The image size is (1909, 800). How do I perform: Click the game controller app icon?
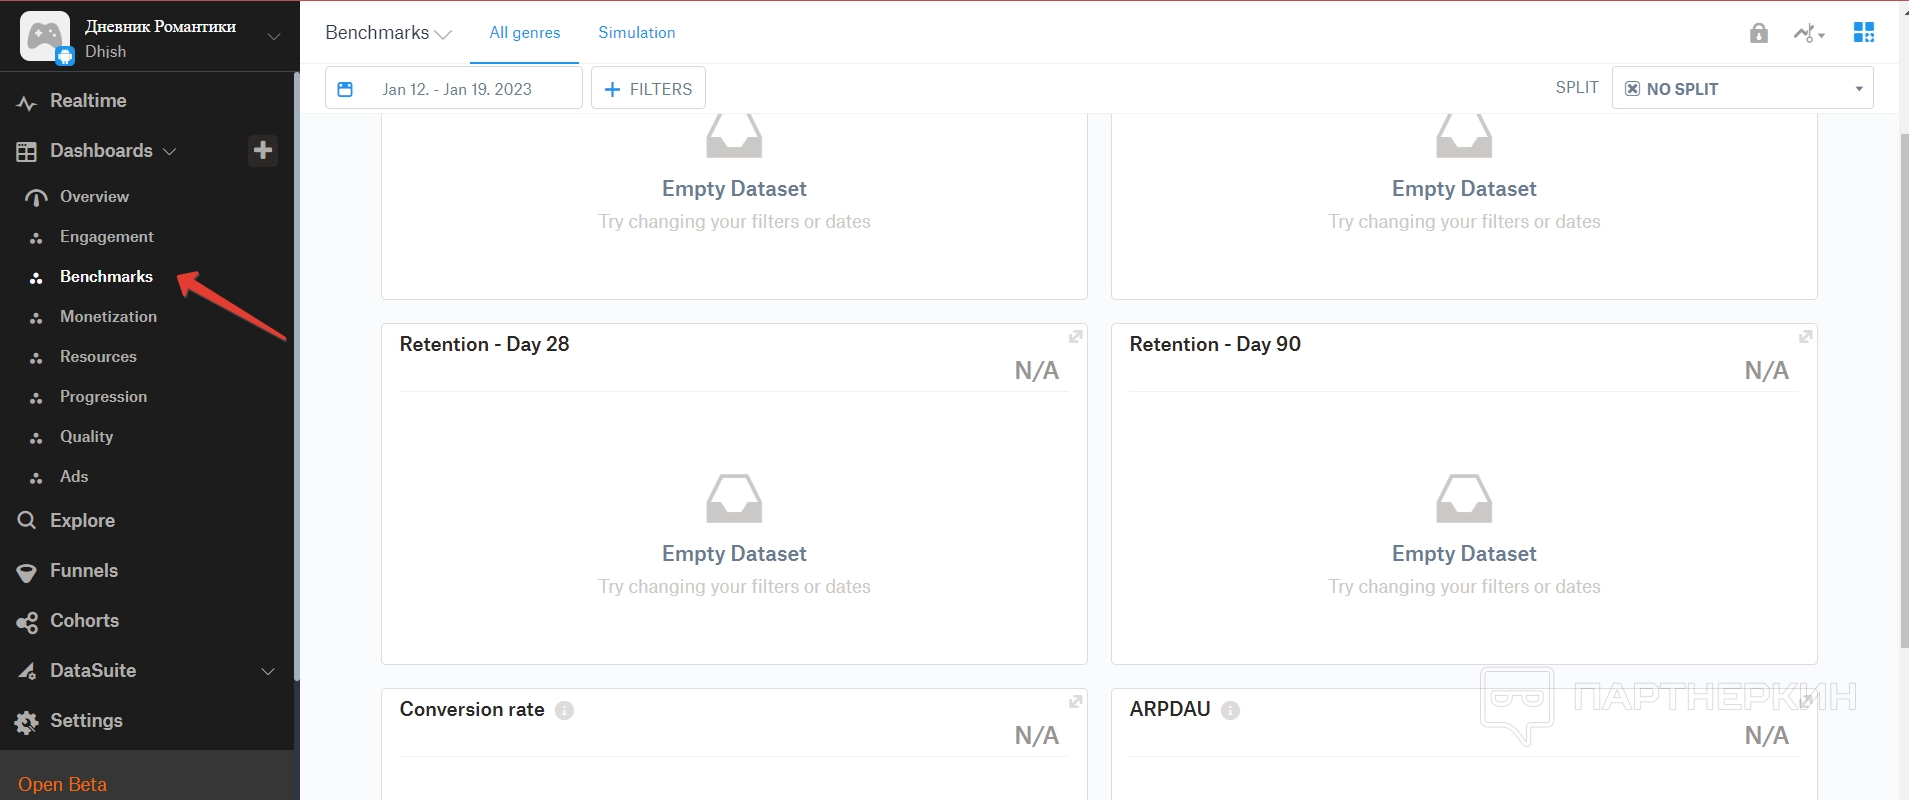44,36
